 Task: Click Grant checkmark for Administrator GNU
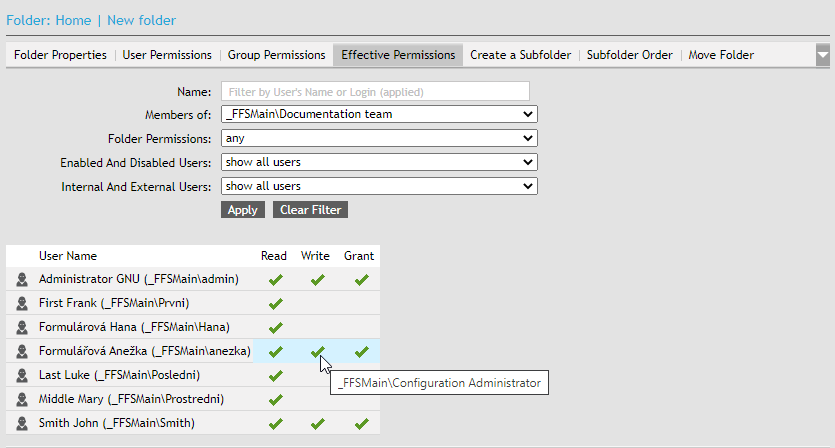click(361, 280)
